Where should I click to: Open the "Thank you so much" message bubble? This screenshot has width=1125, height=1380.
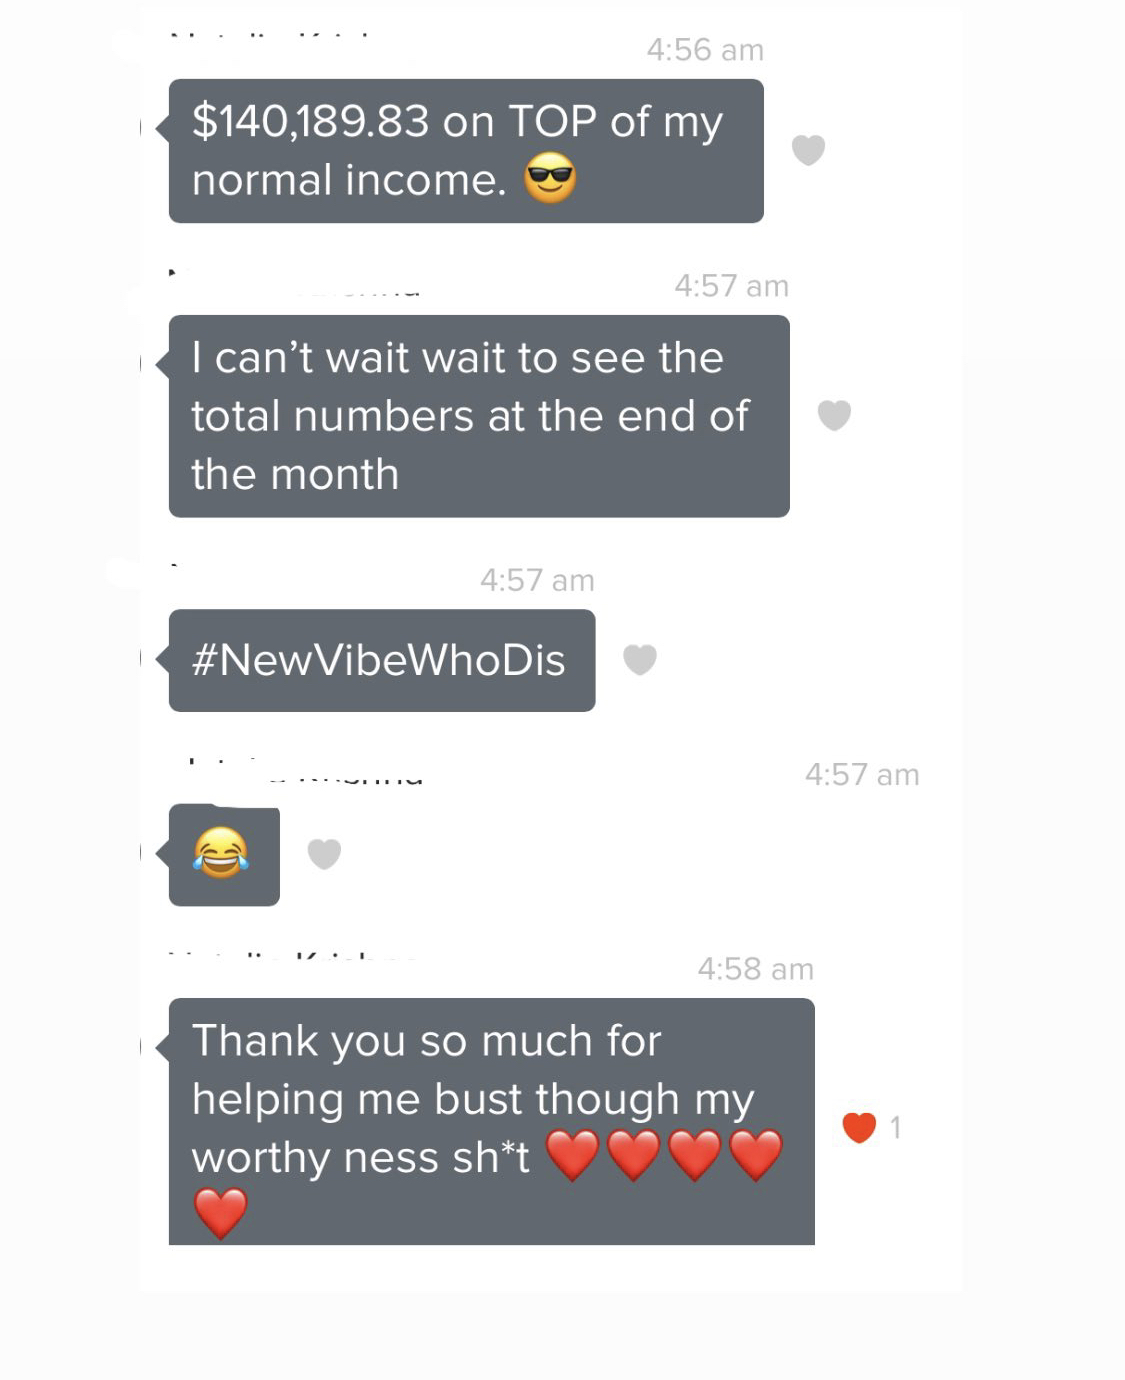click(492, 1121)
